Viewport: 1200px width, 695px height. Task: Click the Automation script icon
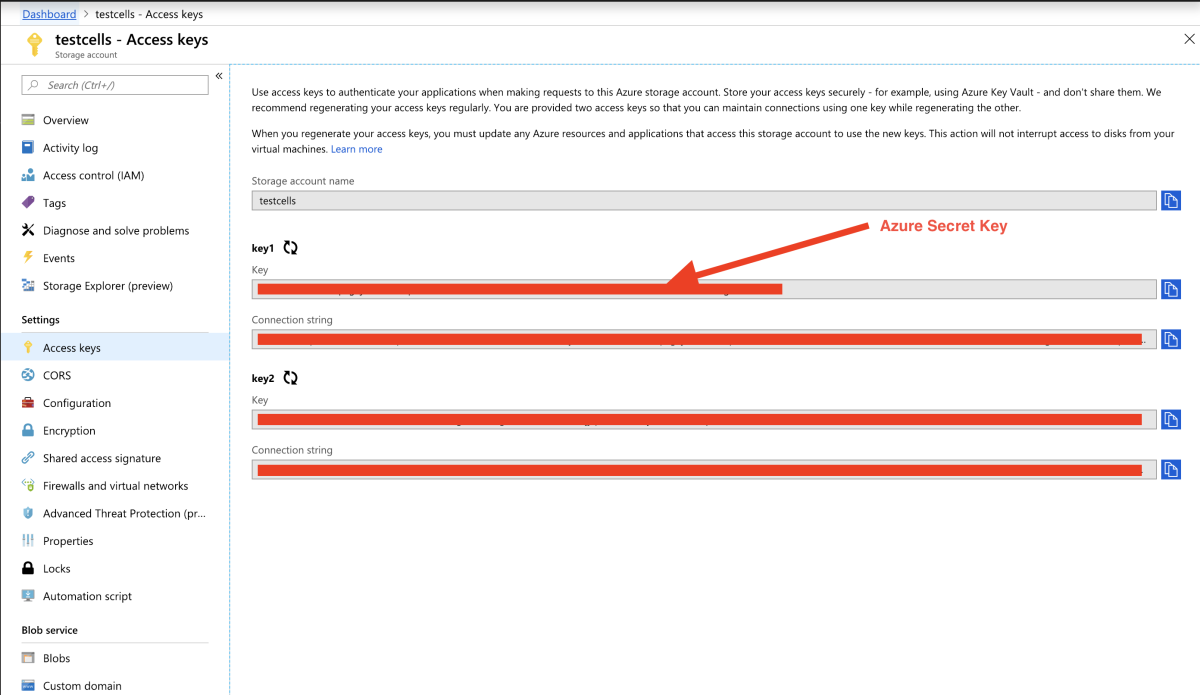tap(28, 596)
